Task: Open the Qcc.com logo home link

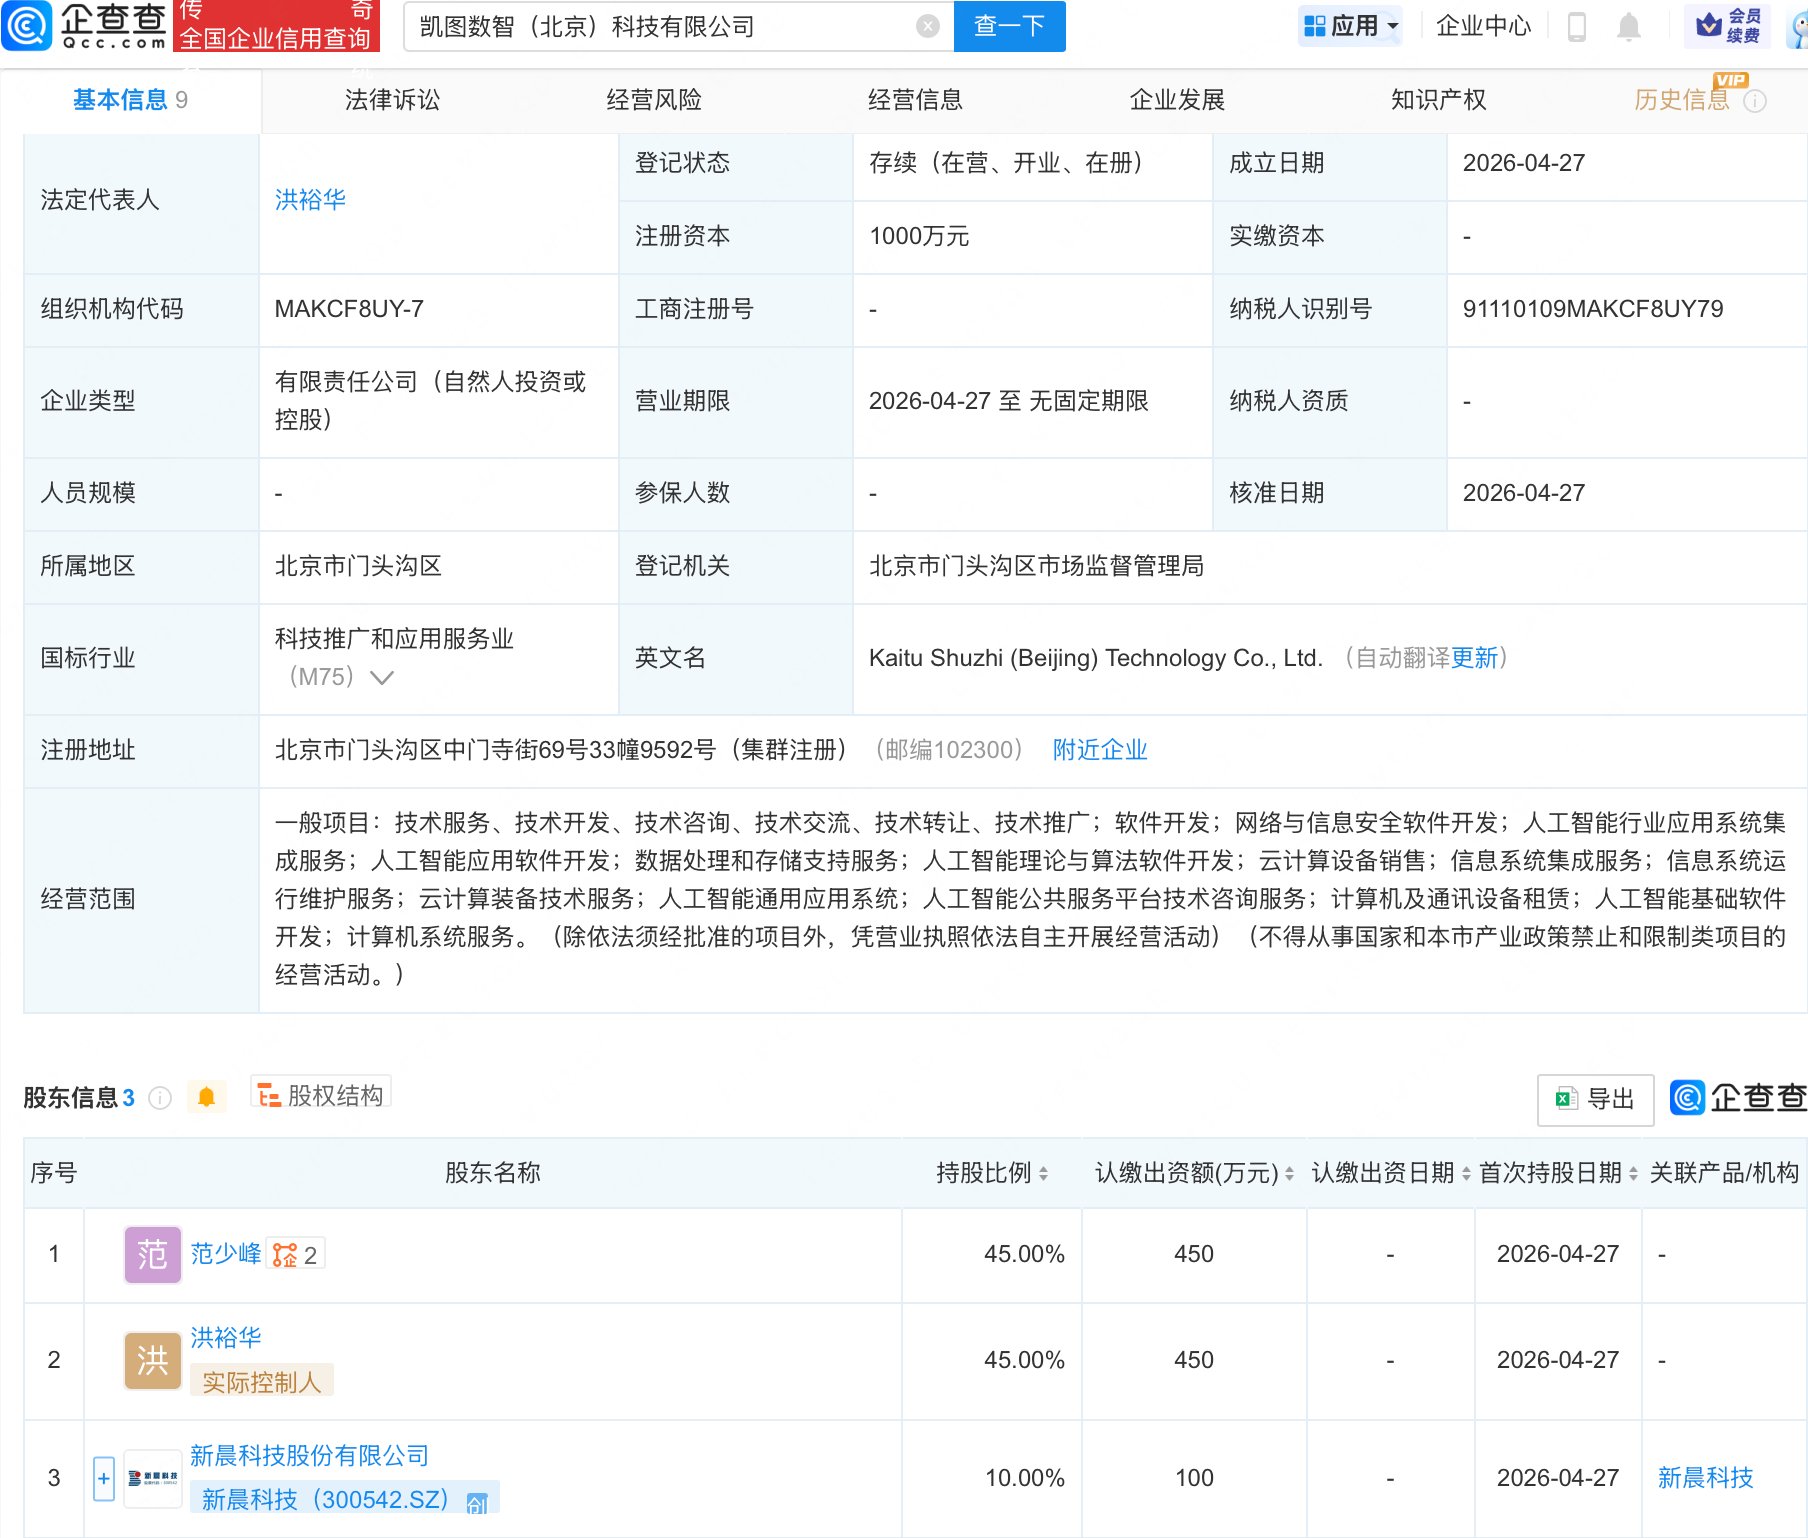Action: point(85,26)
